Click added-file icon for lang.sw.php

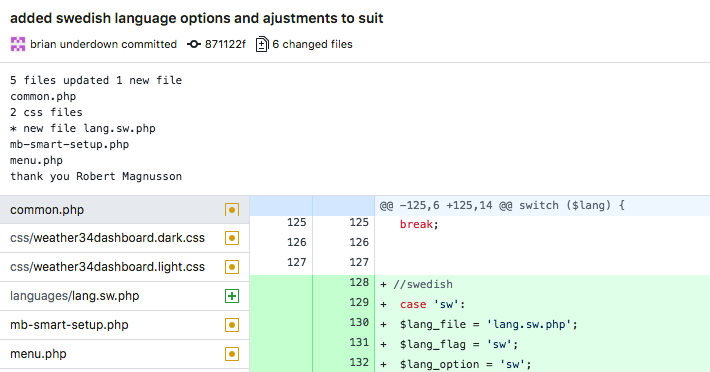coord(232,296)
